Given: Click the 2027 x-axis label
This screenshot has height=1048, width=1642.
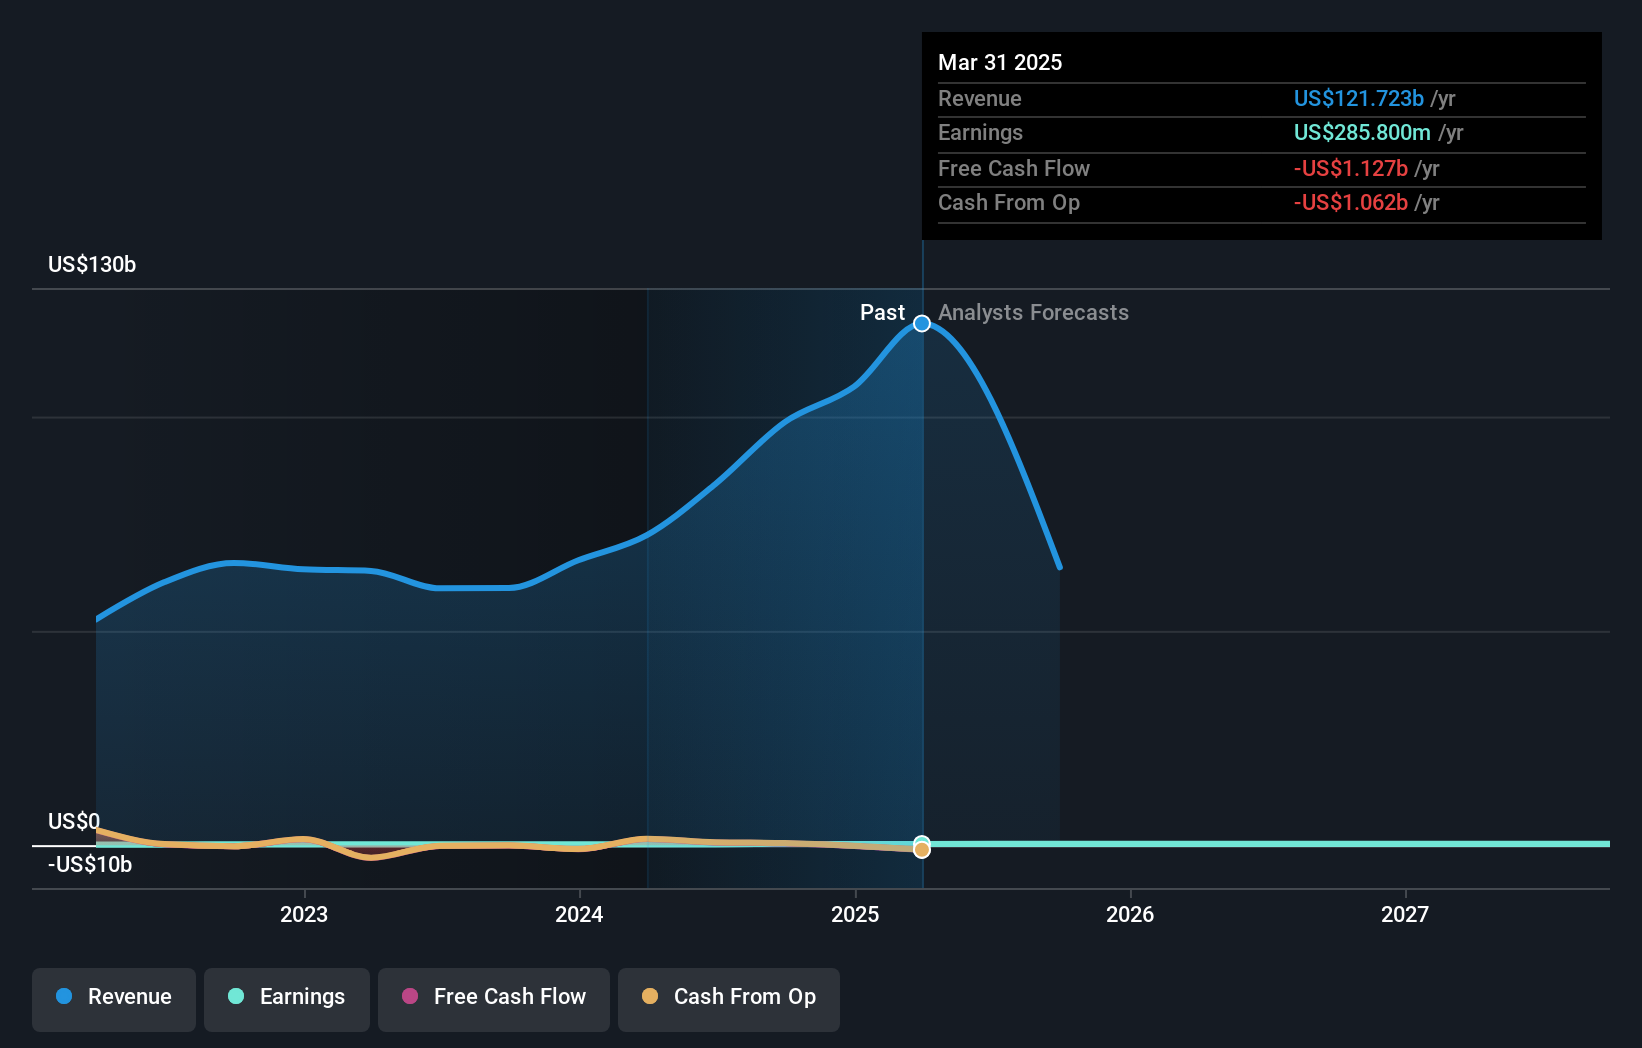Looking at the screenshot, I should point(1405,914).
